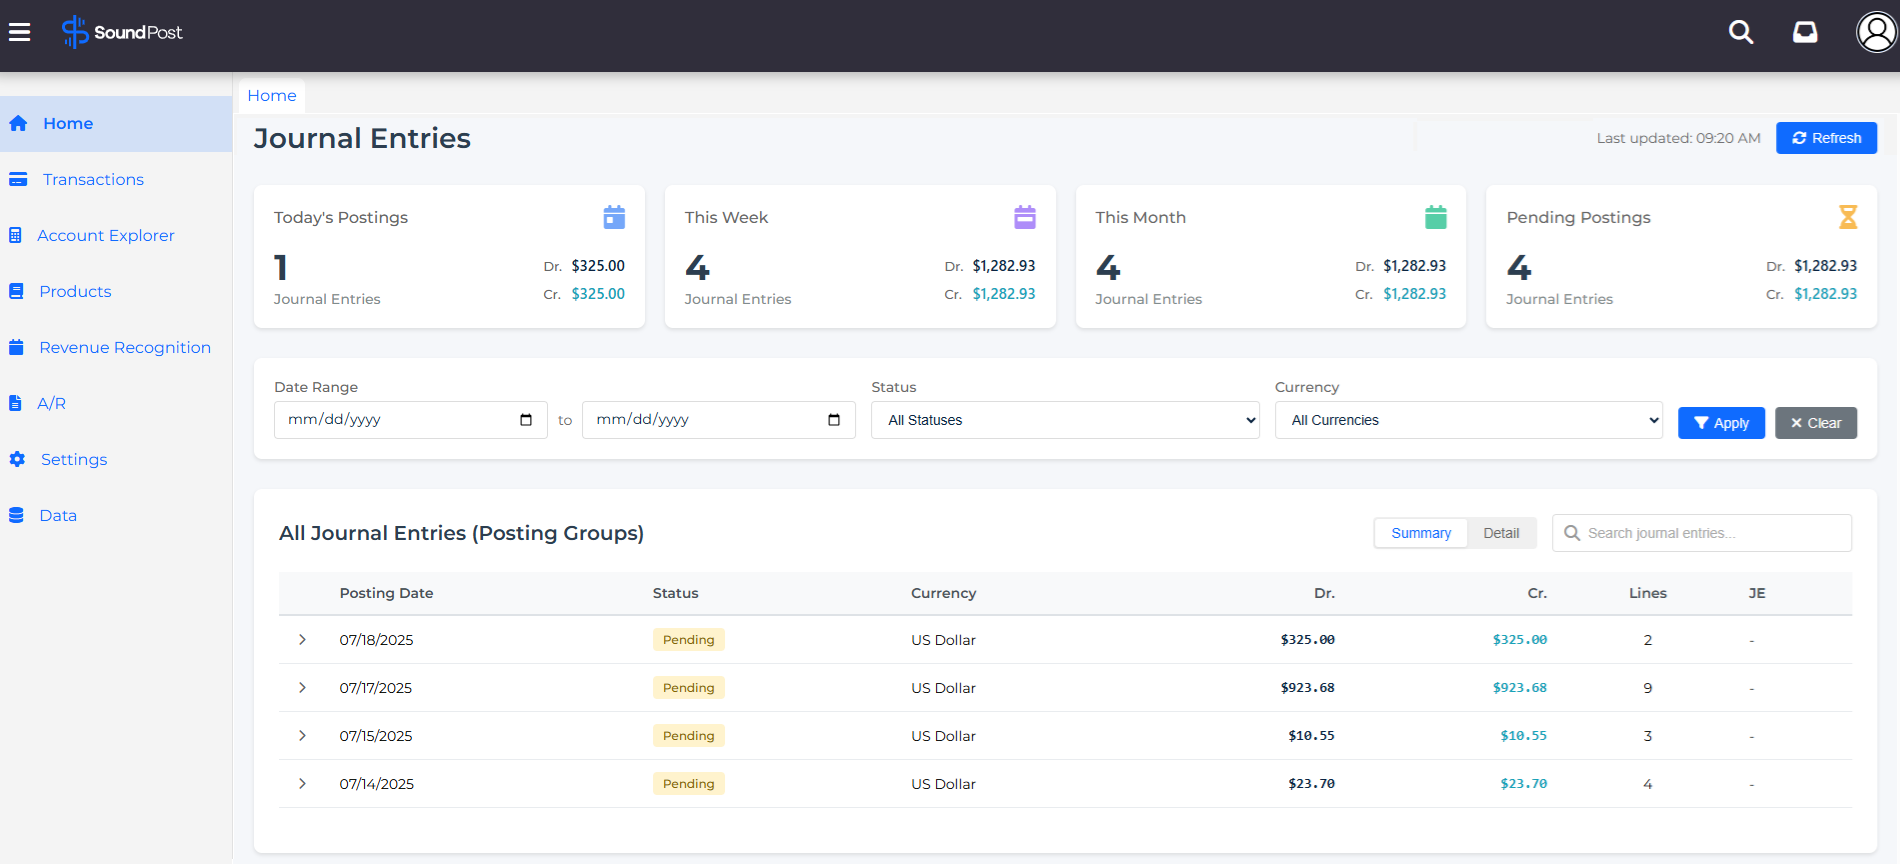1900x864 pixels.
Task: Click the Home house icon in sidebar
Action: (18, 124)
